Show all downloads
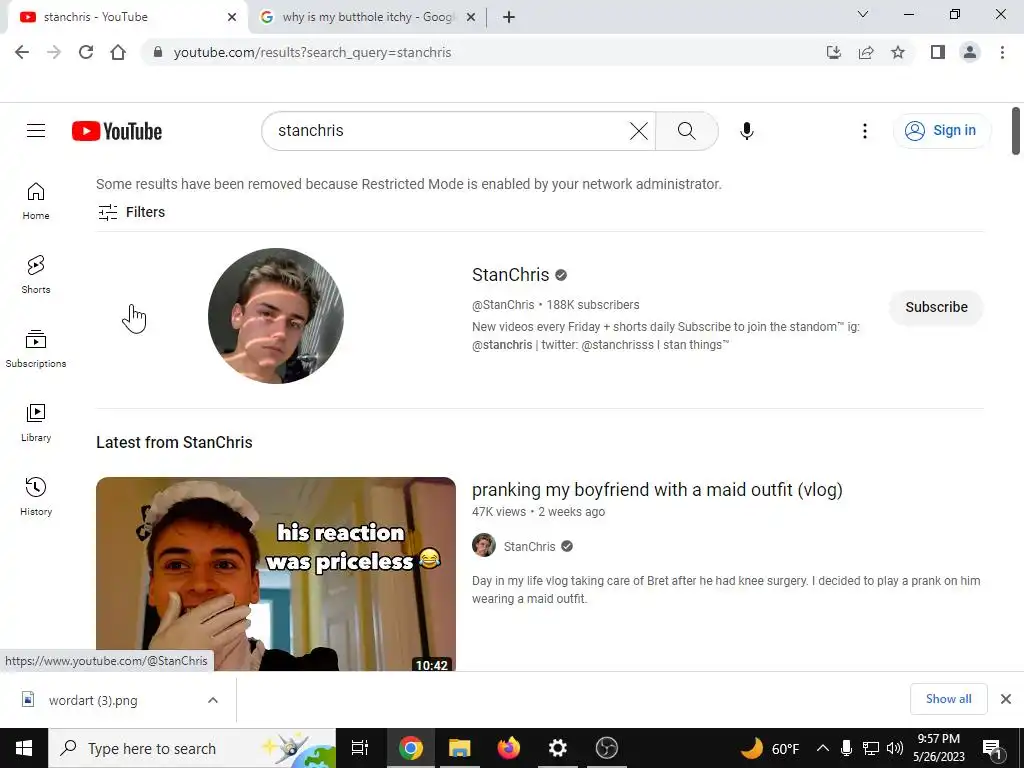Screen dimensions: 1024x768 [x=948, y=699]
